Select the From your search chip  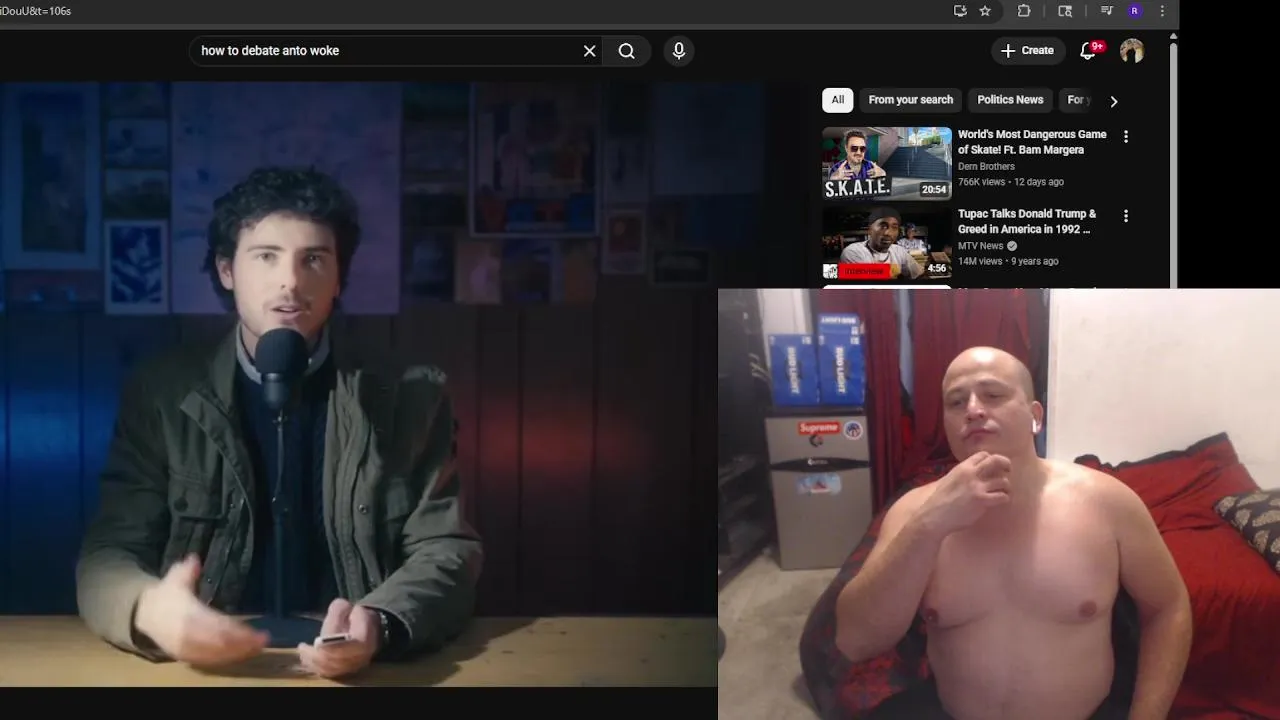(911, 100)
